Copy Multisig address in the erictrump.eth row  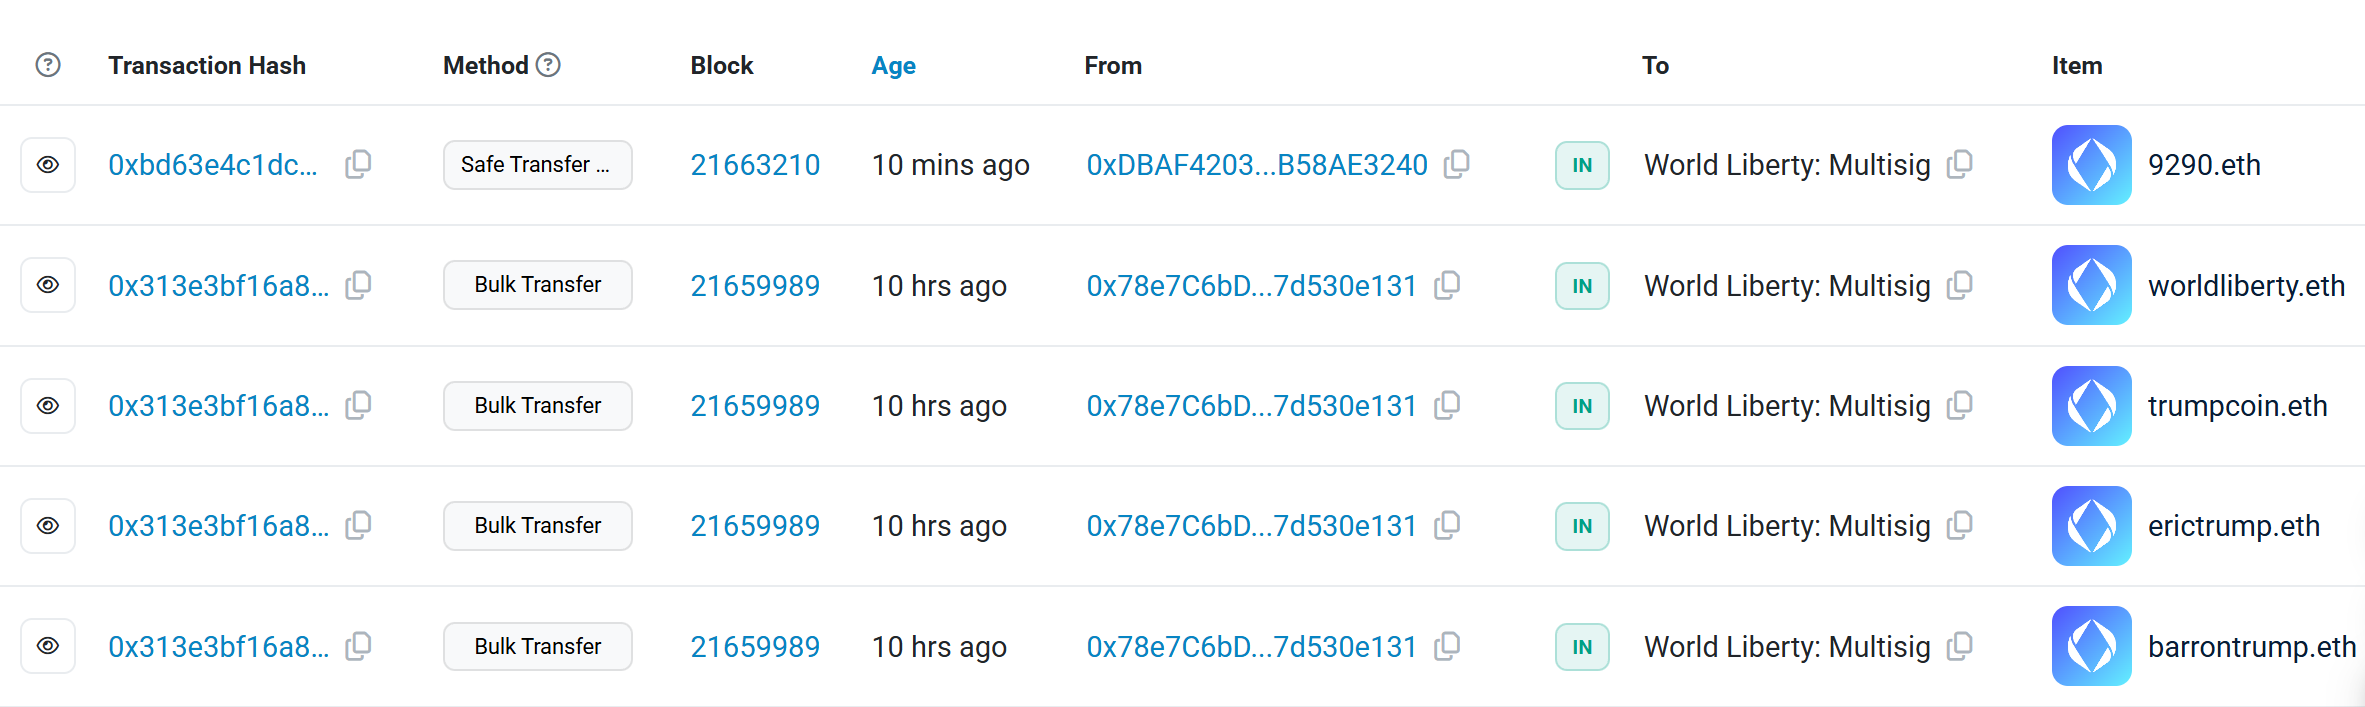[1960, 525]
